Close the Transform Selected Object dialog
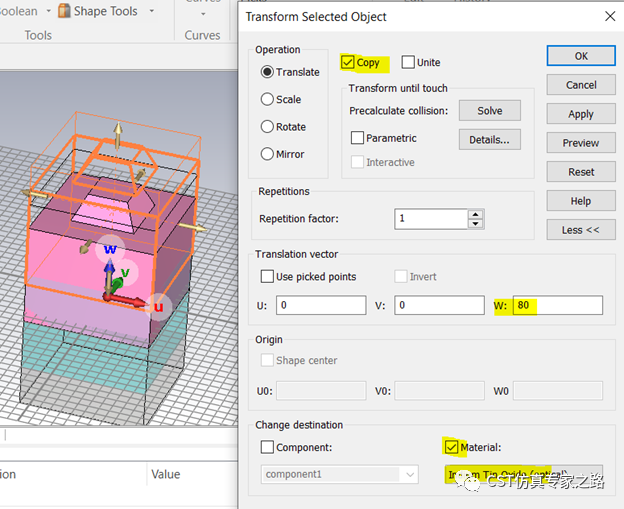This screenshot has height=509, width=624. click(x=610, y=16)
